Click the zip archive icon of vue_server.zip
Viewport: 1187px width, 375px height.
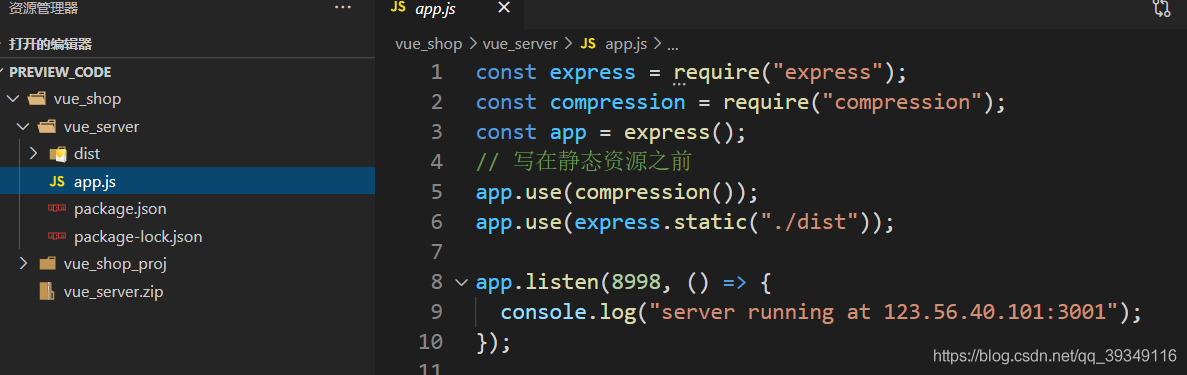47,291
